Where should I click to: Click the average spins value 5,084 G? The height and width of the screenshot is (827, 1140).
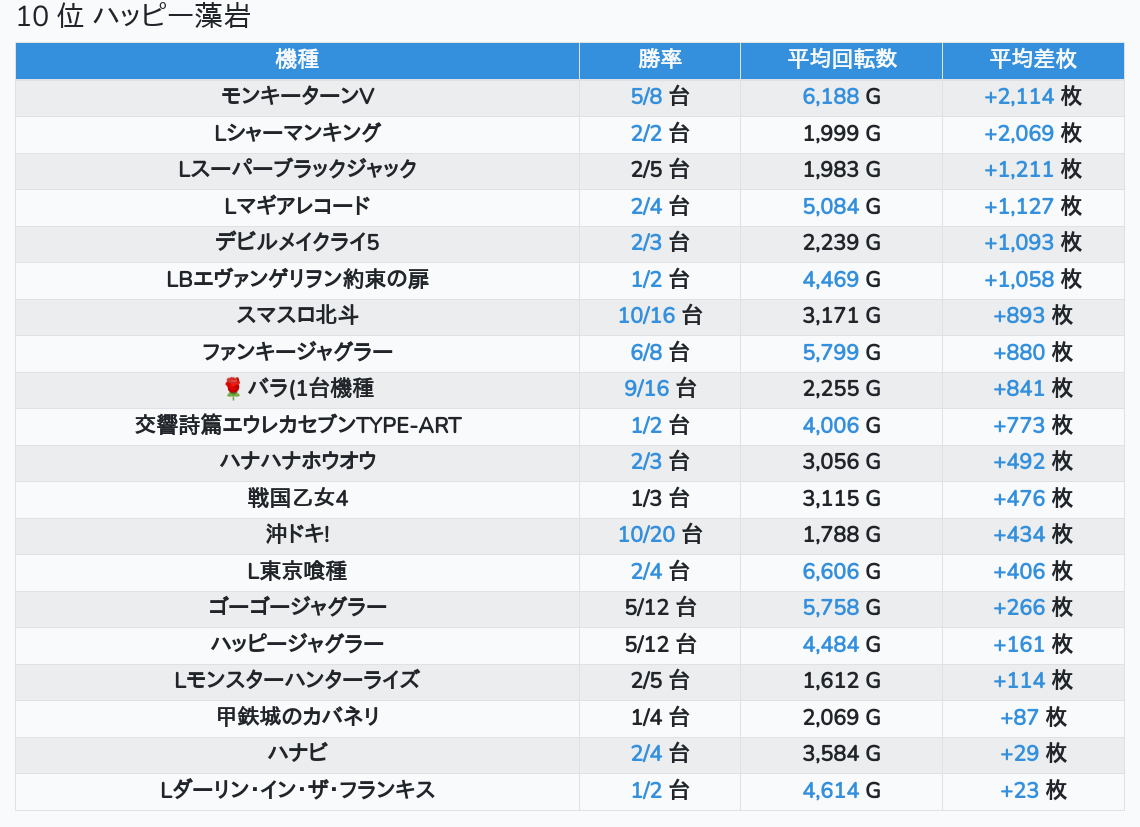pos(842,206)
